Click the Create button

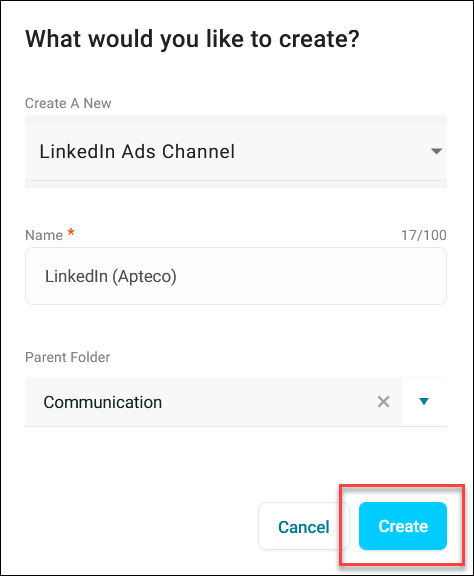(403, 526)
